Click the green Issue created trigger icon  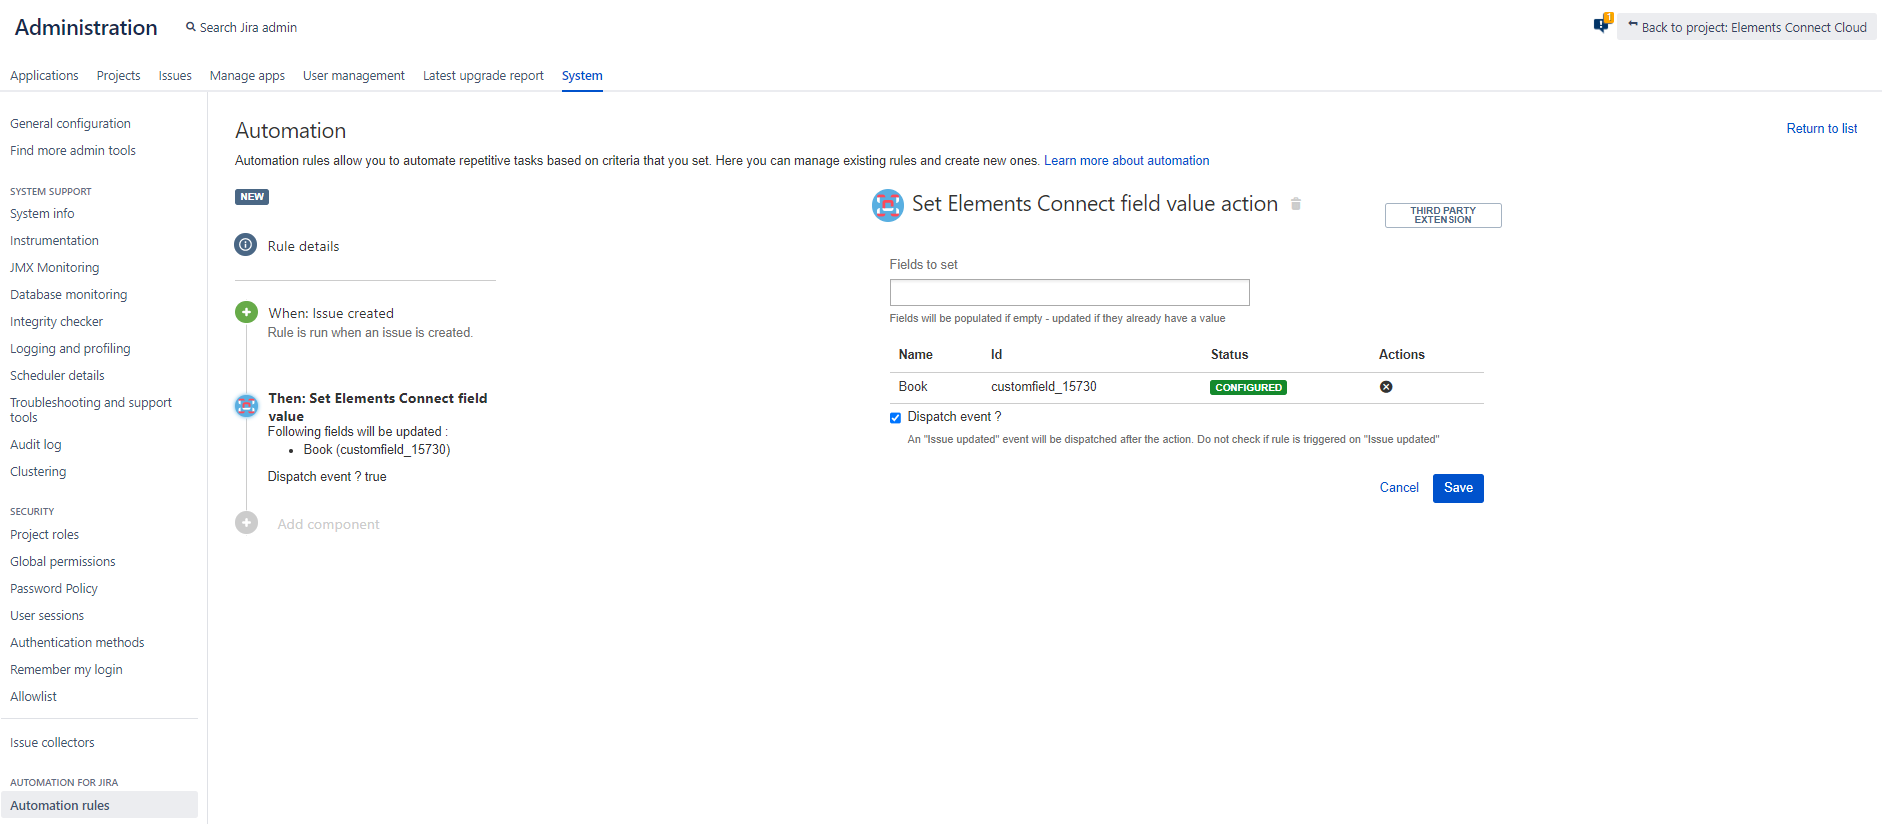246,313
